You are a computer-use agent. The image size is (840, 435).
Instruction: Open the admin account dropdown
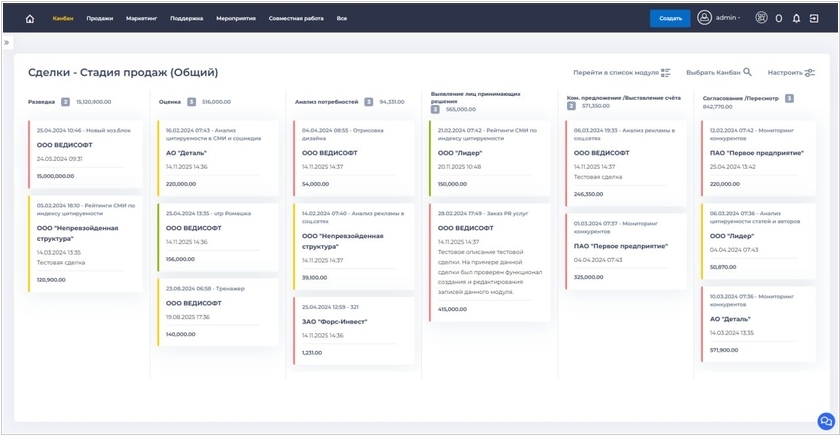[728, 18]
